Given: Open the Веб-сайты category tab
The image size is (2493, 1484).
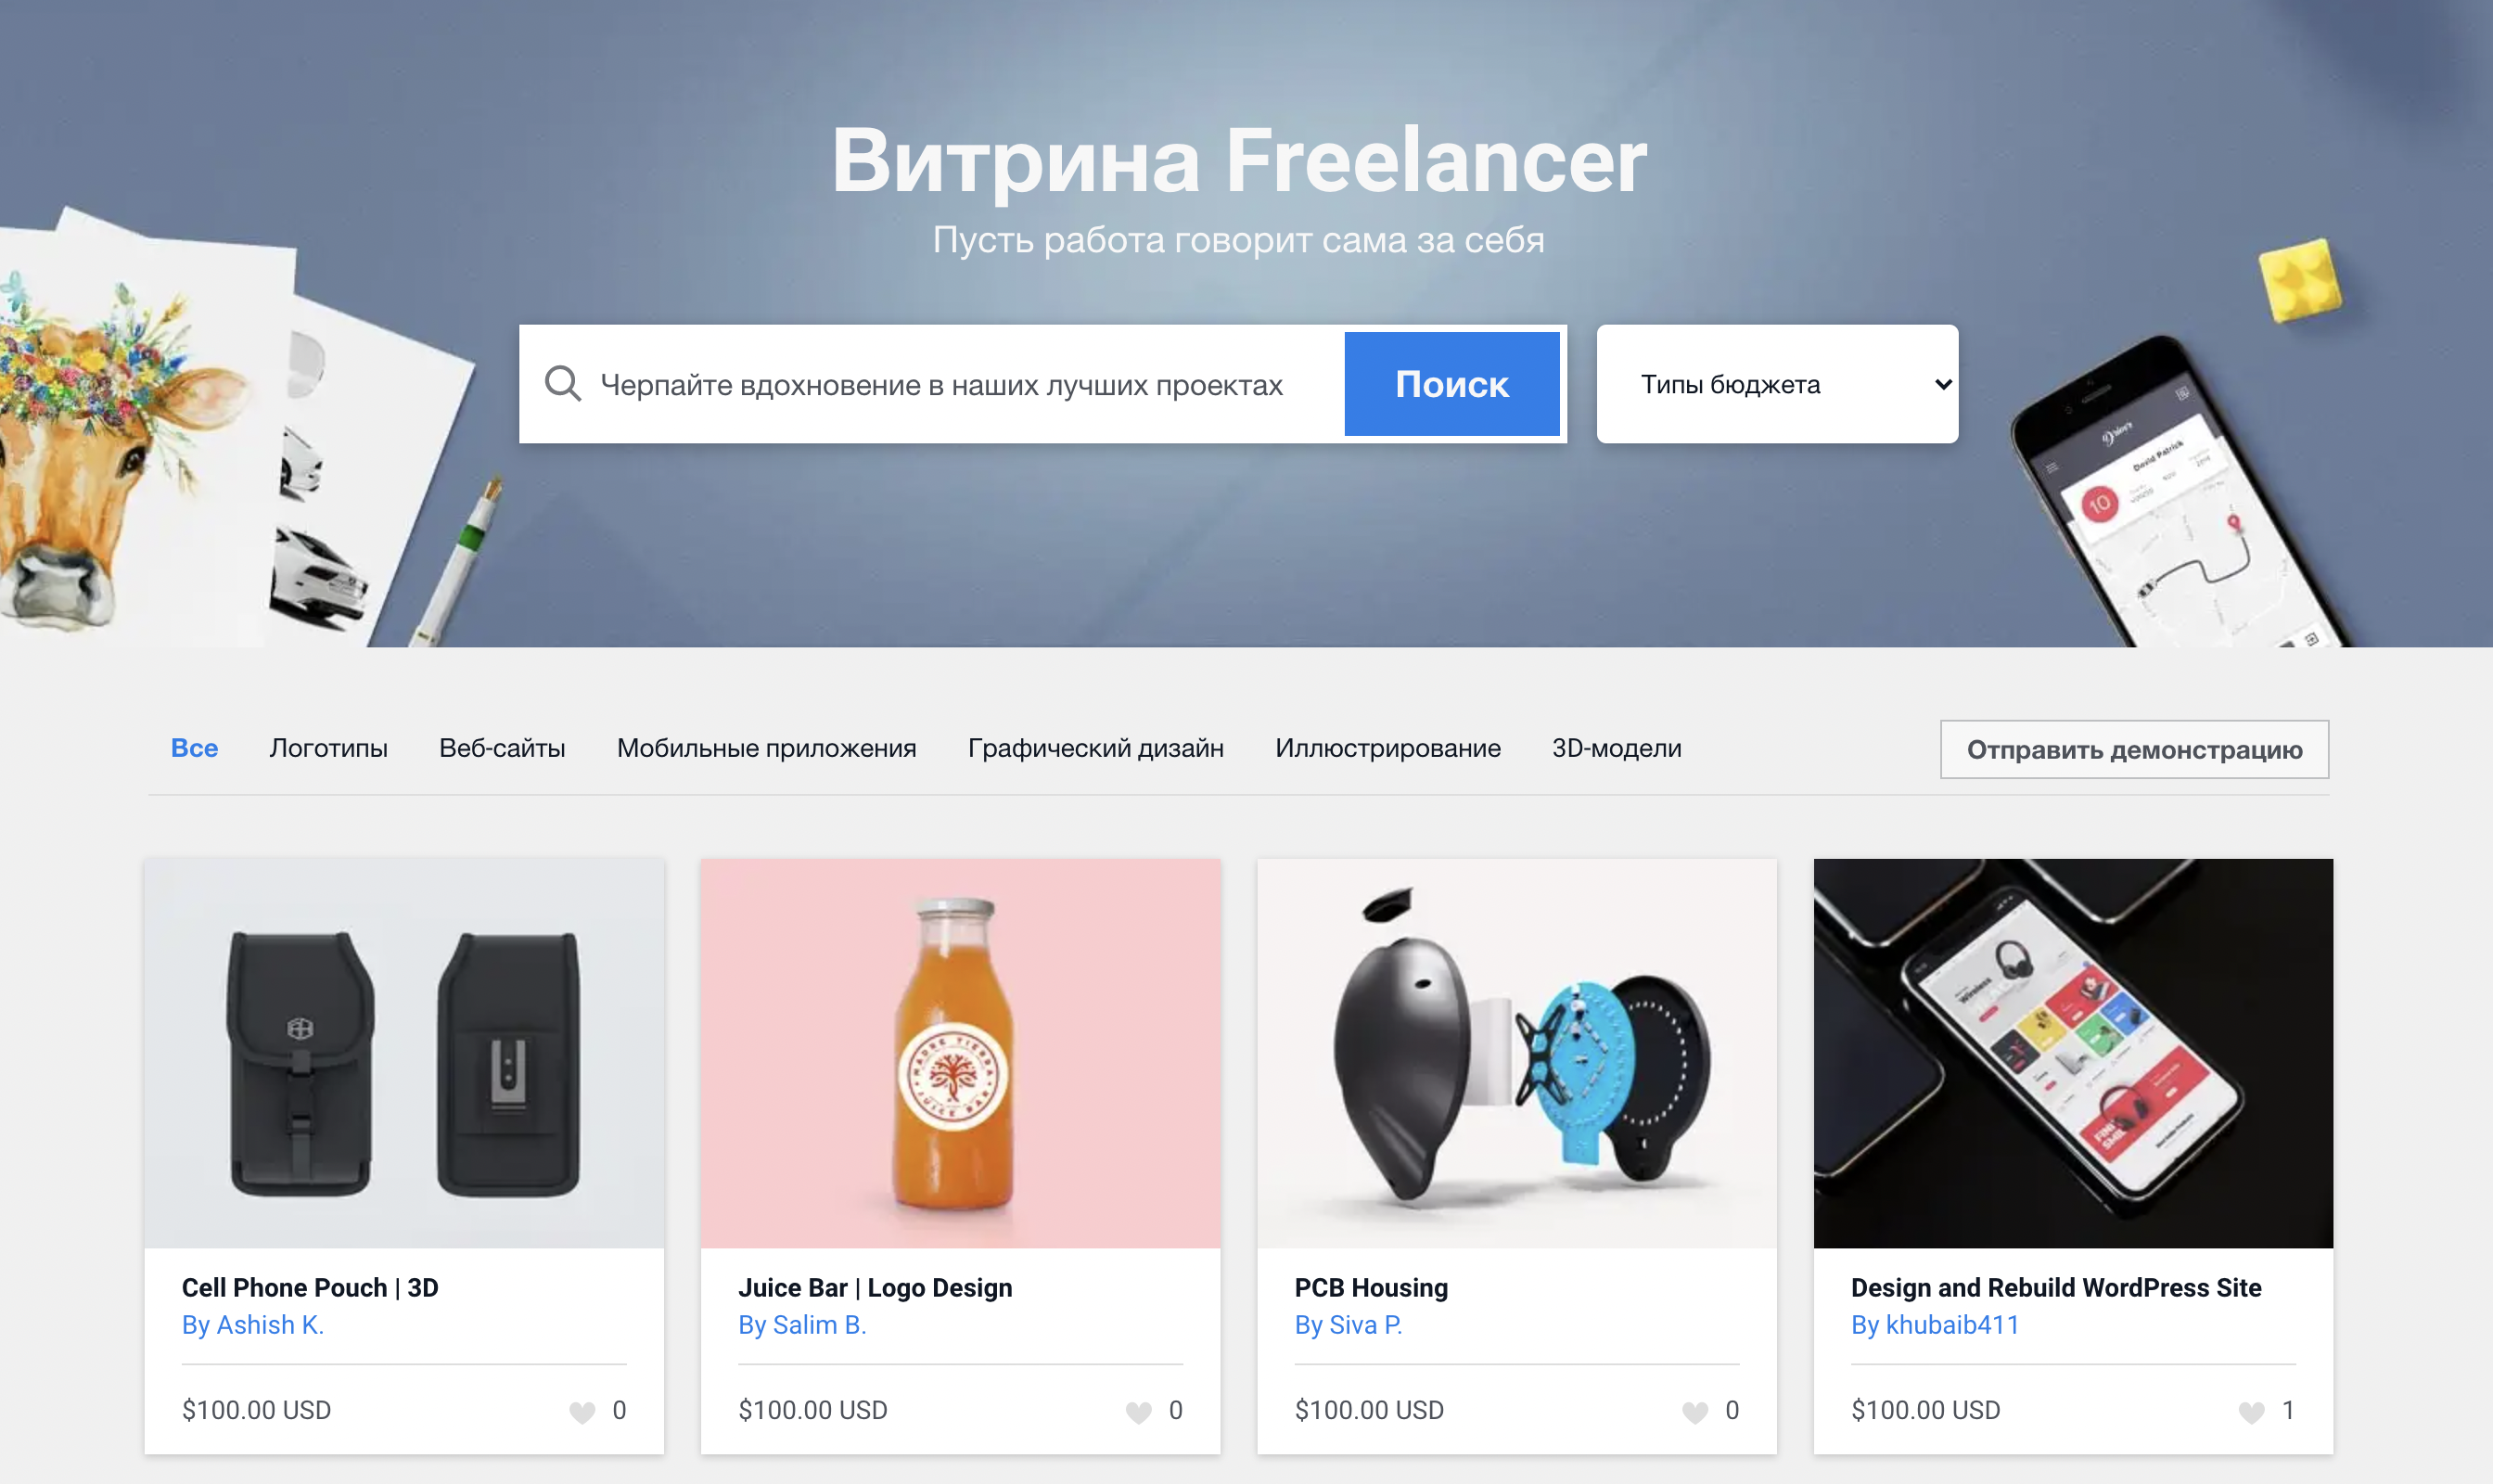Looking at the screenshot, I should coord(502,748).
